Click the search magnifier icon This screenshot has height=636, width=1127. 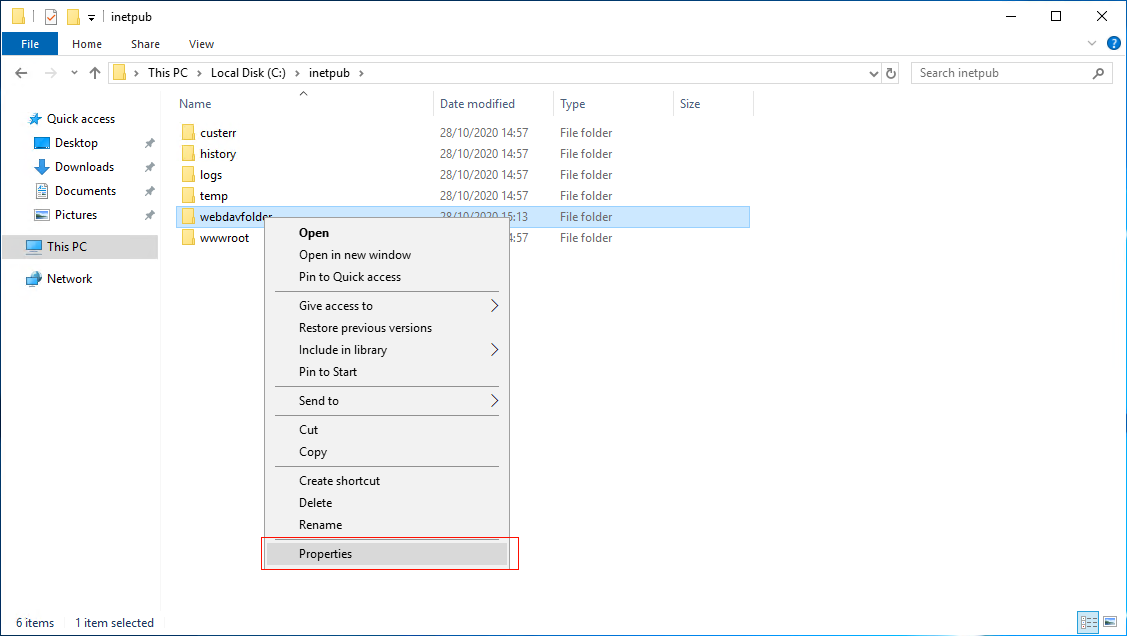[1098, 73]
